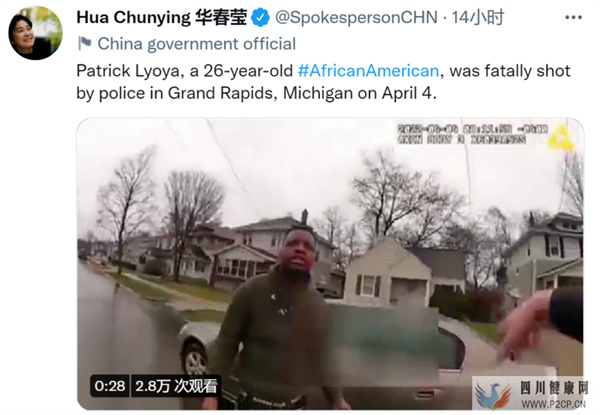The width and height of the screenshot is (600, 415).
Task: Click the phoenix bird watermark logo
Action: [494, 395]
